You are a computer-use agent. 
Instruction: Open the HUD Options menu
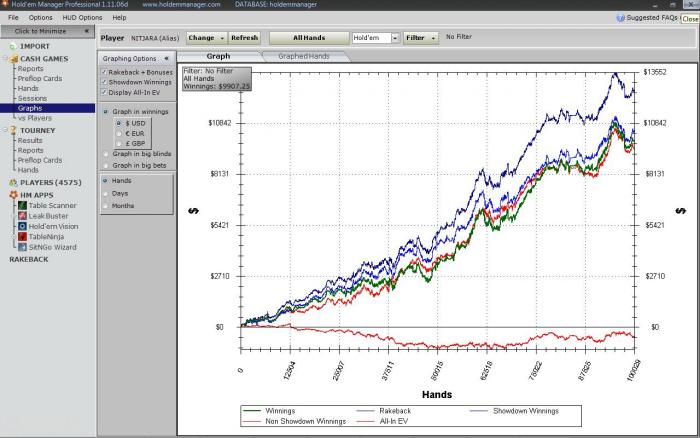82,18
